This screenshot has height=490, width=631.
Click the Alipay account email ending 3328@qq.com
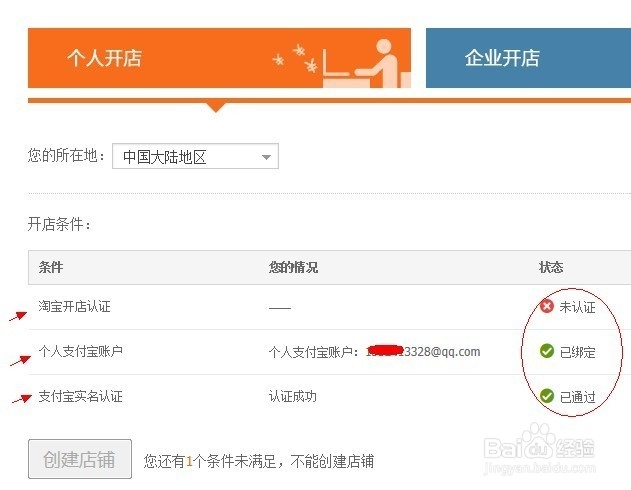pyautogui.click(x=423, y=352)
